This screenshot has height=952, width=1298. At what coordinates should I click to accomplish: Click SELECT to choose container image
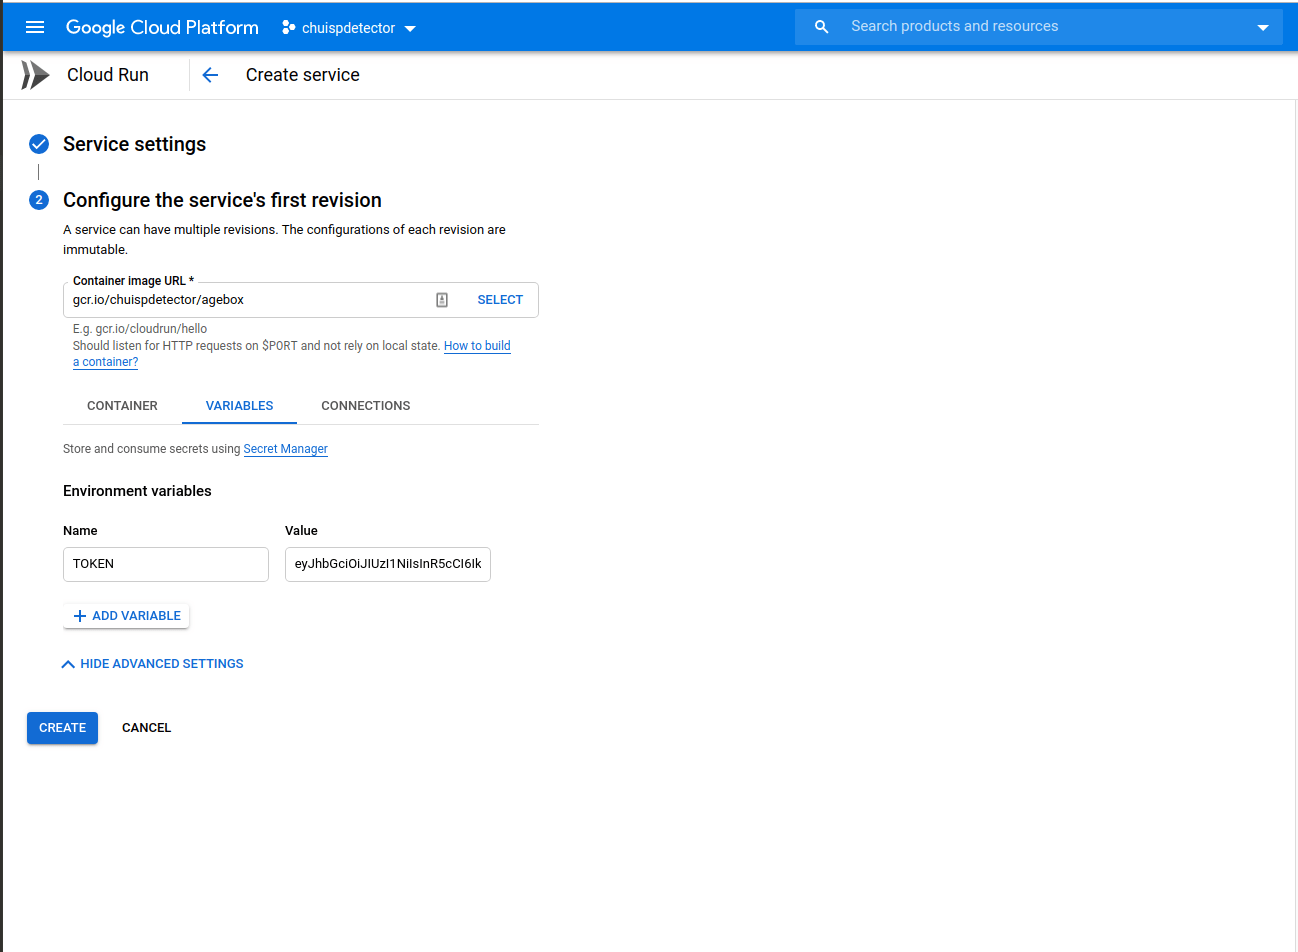(x=500, y=300)
